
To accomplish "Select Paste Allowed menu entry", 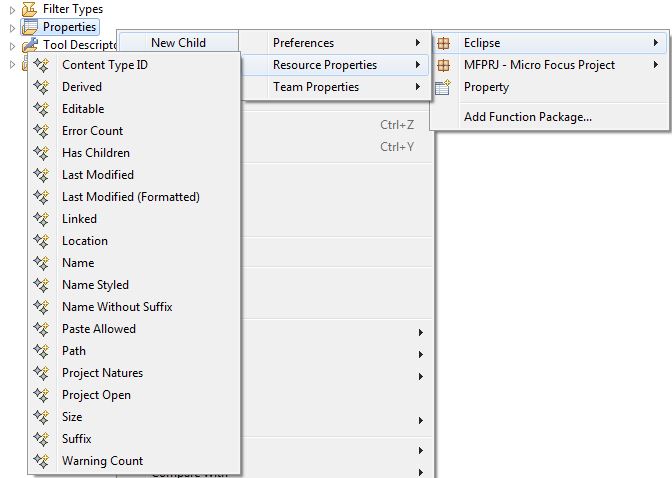I will click(x=99, y=329).
